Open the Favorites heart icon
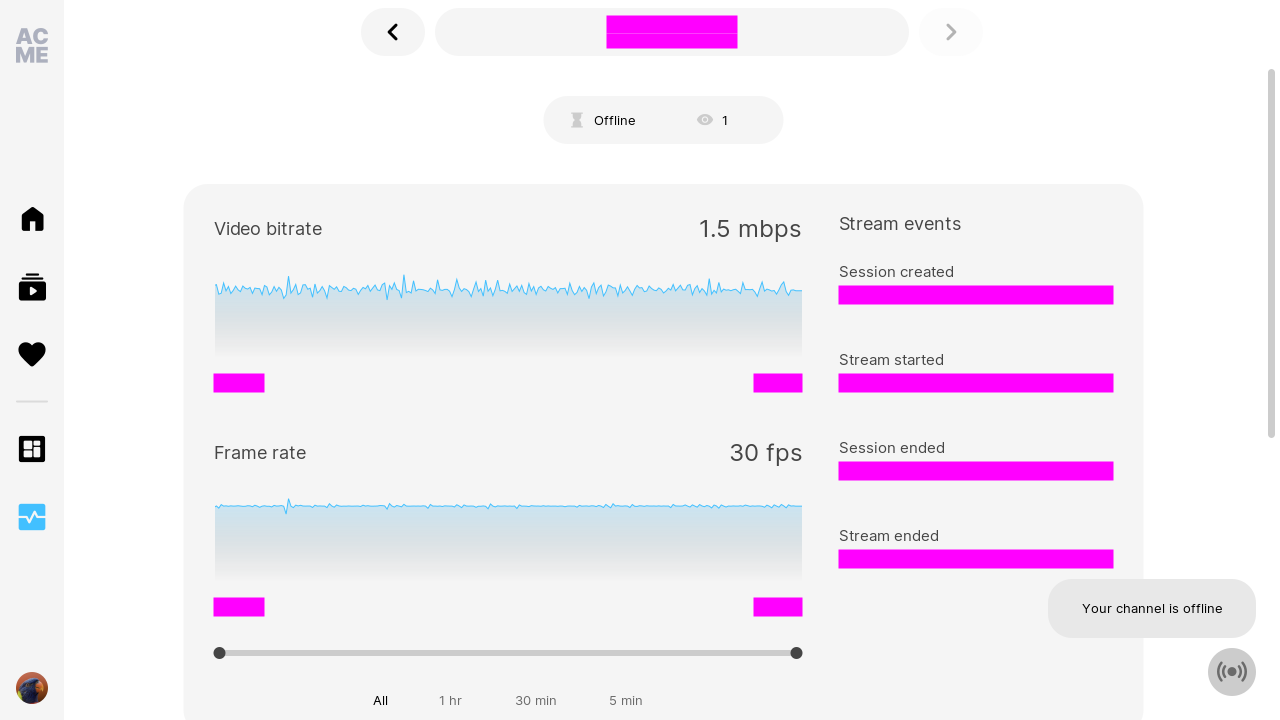 32,354
